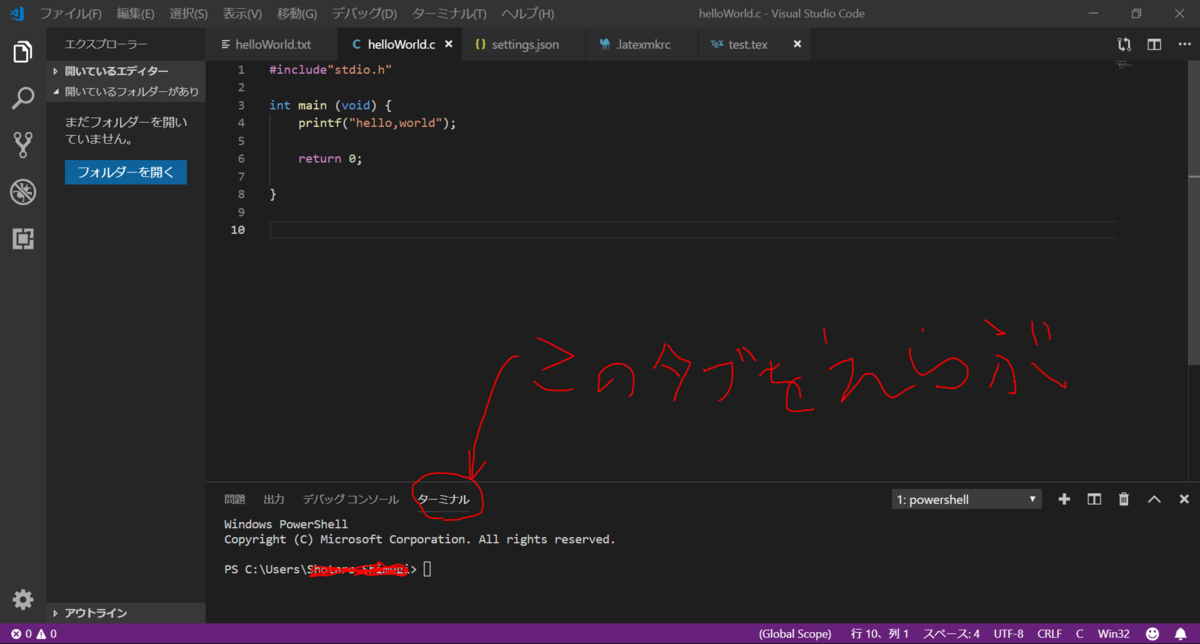Select the ターミナル panel tab
This screenshot has height=644, width=1200.
443,499
